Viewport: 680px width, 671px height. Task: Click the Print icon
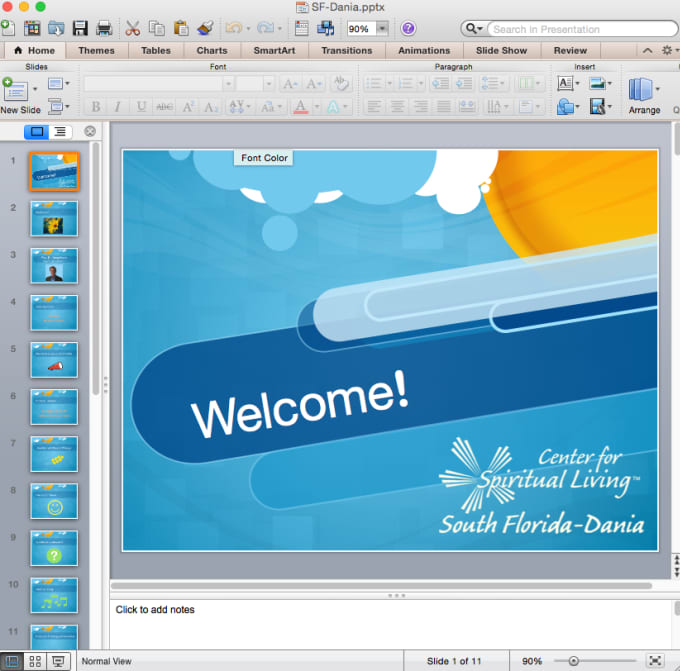coord(104,28)
